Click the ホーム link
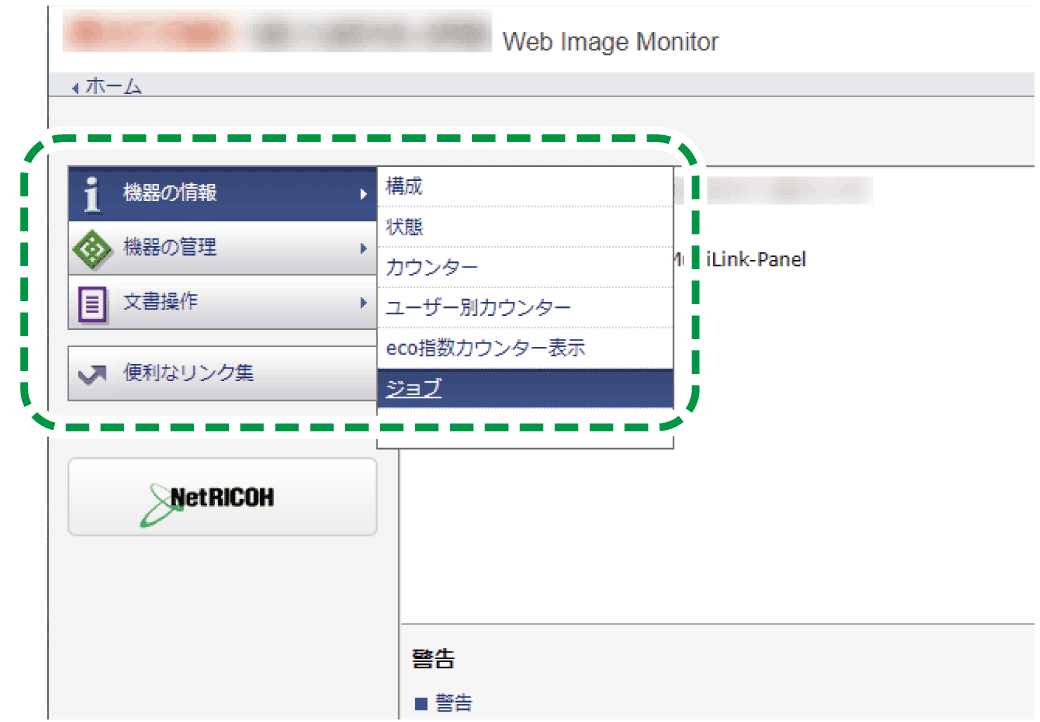1040x722 pixels. 110,87
